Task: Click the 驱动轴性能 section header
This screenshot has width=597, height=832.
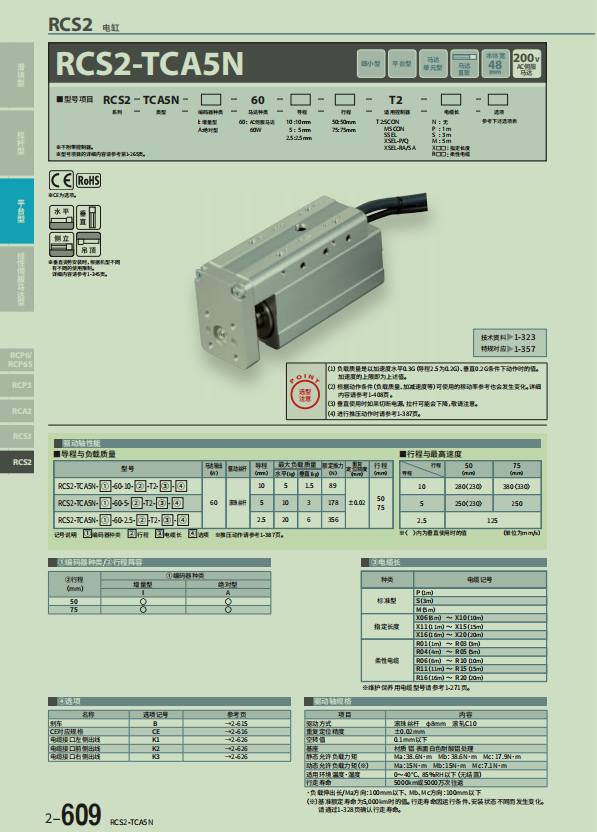Action: tap(297, 443)
